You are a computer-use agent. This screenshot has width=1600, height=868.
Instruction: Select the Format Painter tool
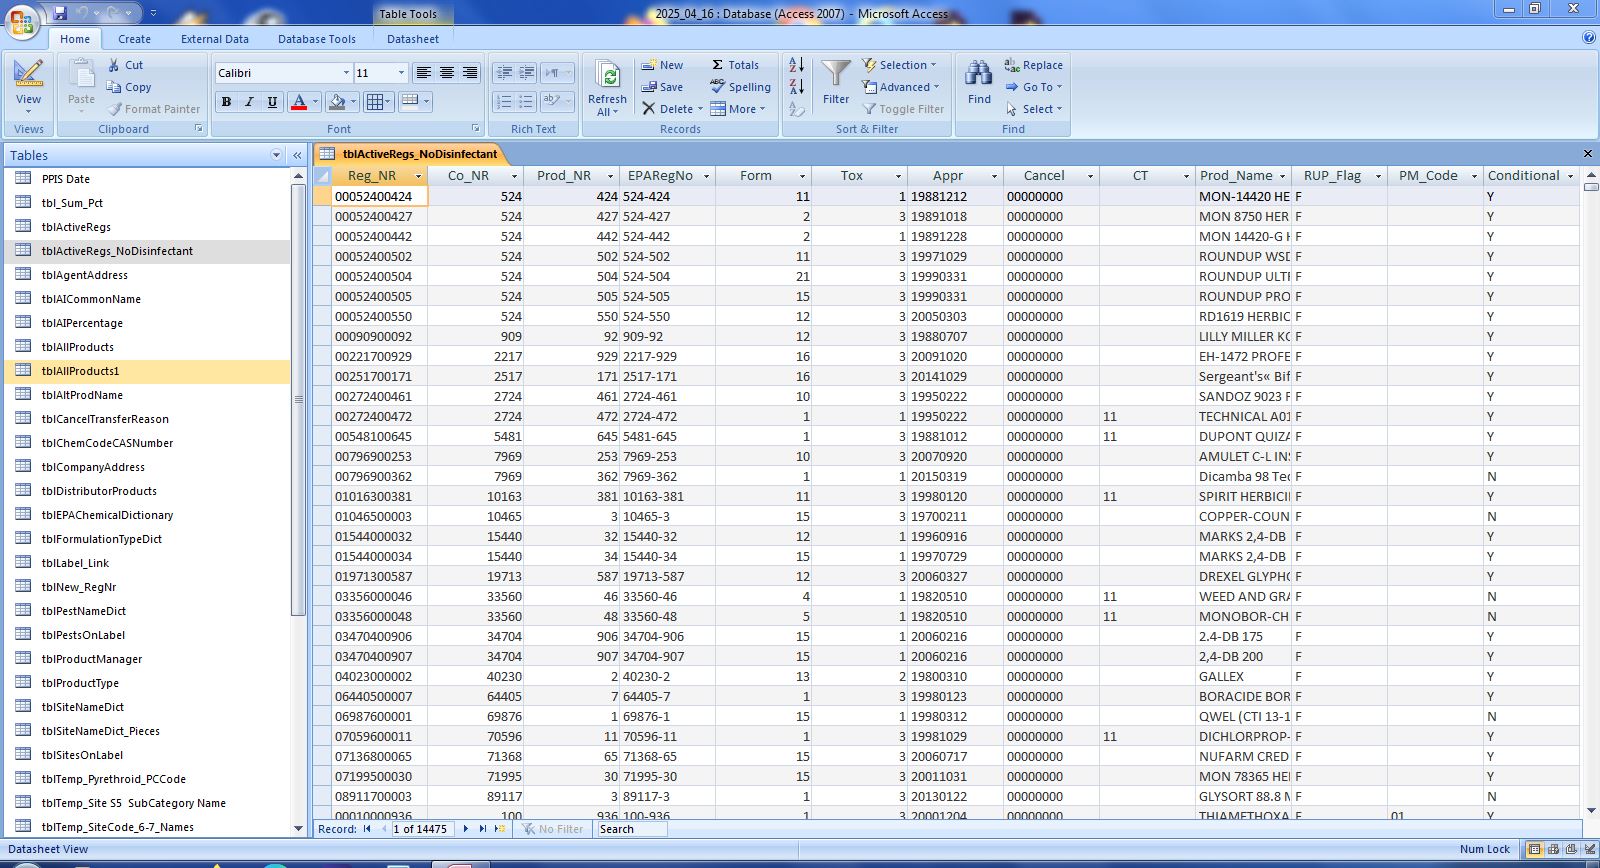153,109
